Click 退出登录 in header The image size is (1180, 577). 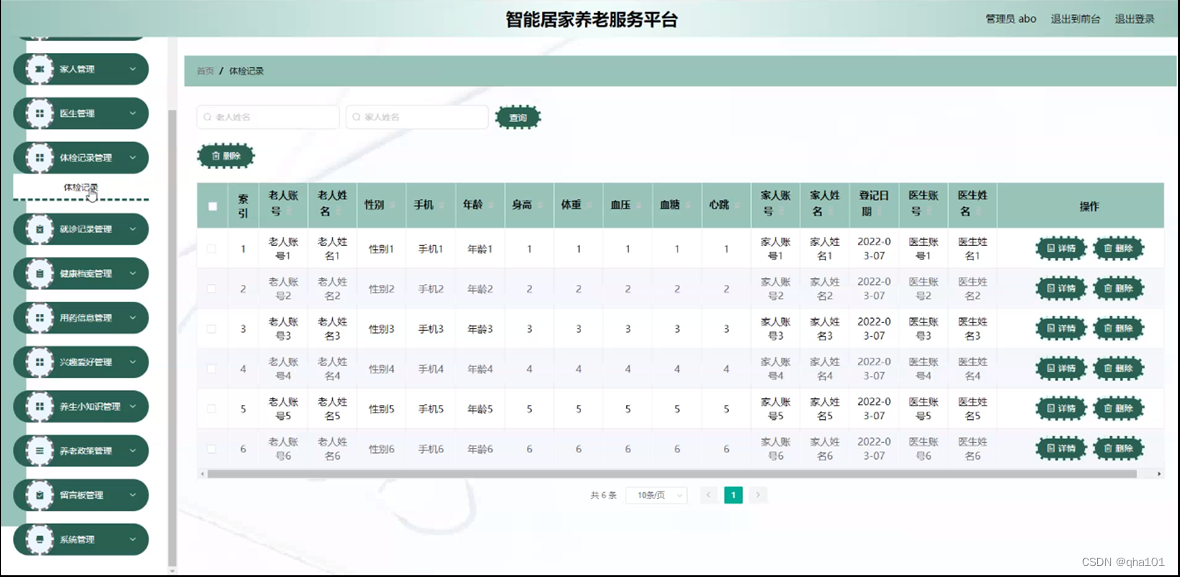click(1134, 20)
